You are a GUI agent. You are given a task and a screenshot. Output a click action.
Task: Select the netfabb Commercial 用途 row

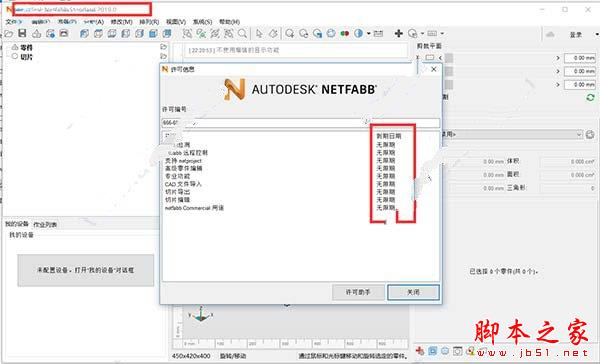301,208
